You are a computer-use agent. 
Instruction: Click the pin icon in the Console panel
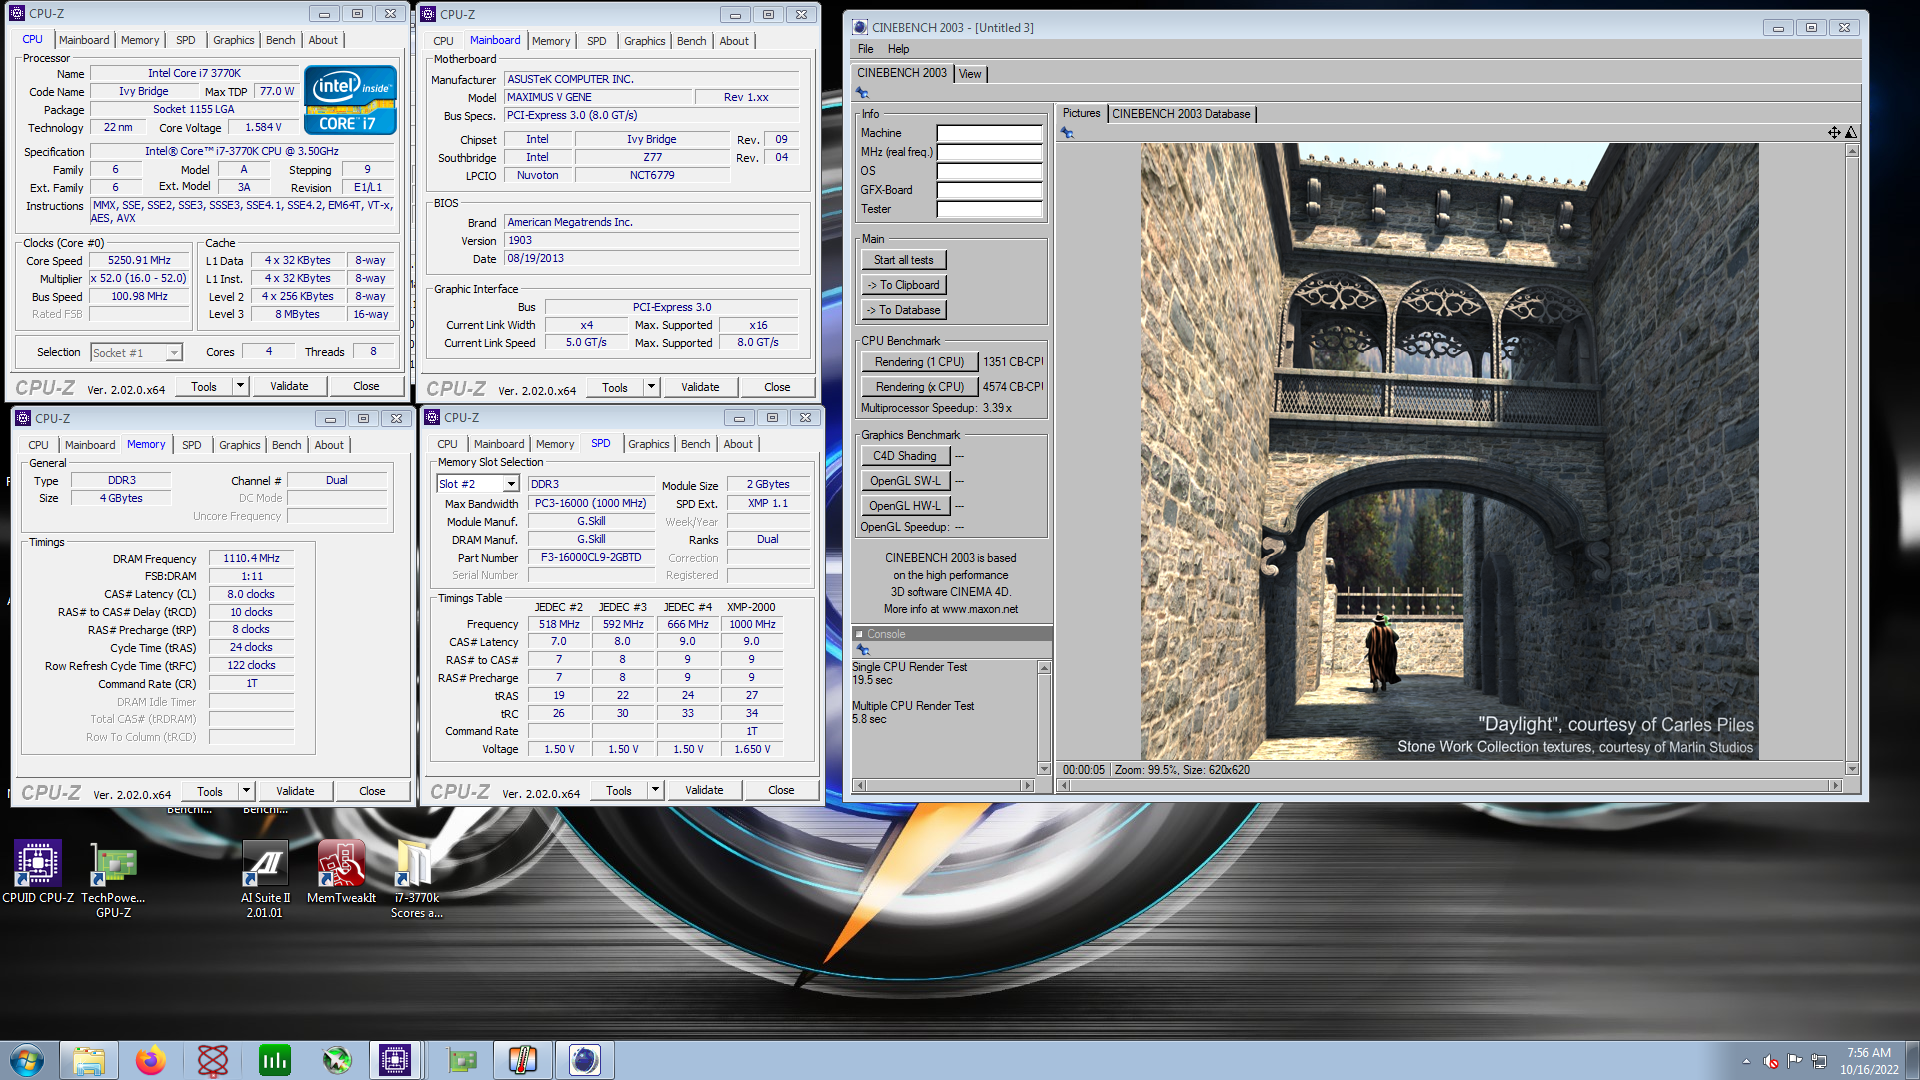tap(863, 650)
